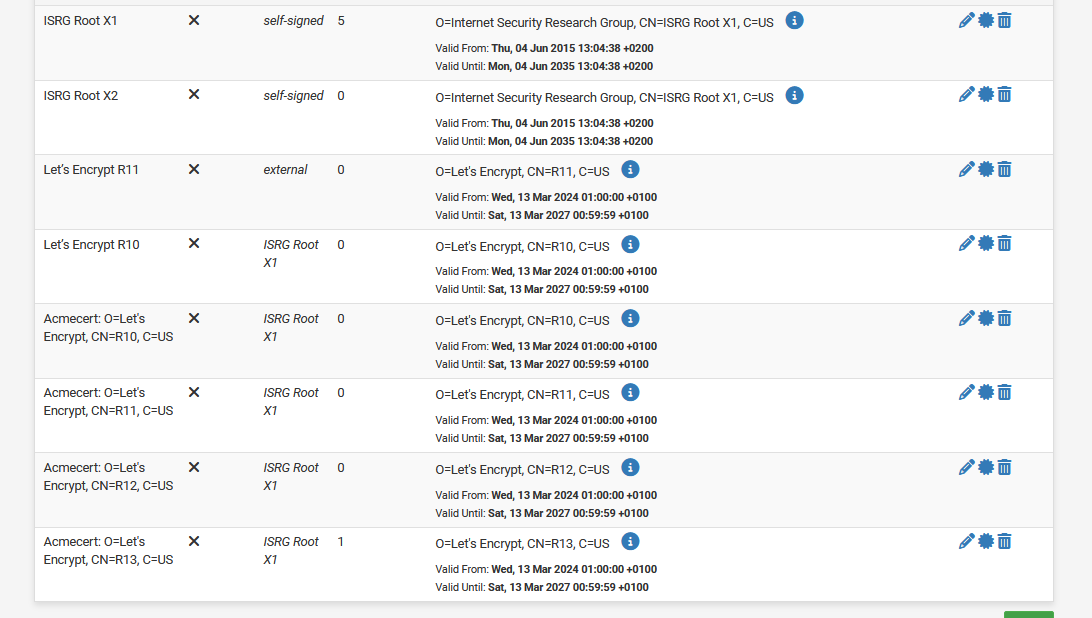Export the Acmecert CN=R10 certificate authority

coord(986,318)
